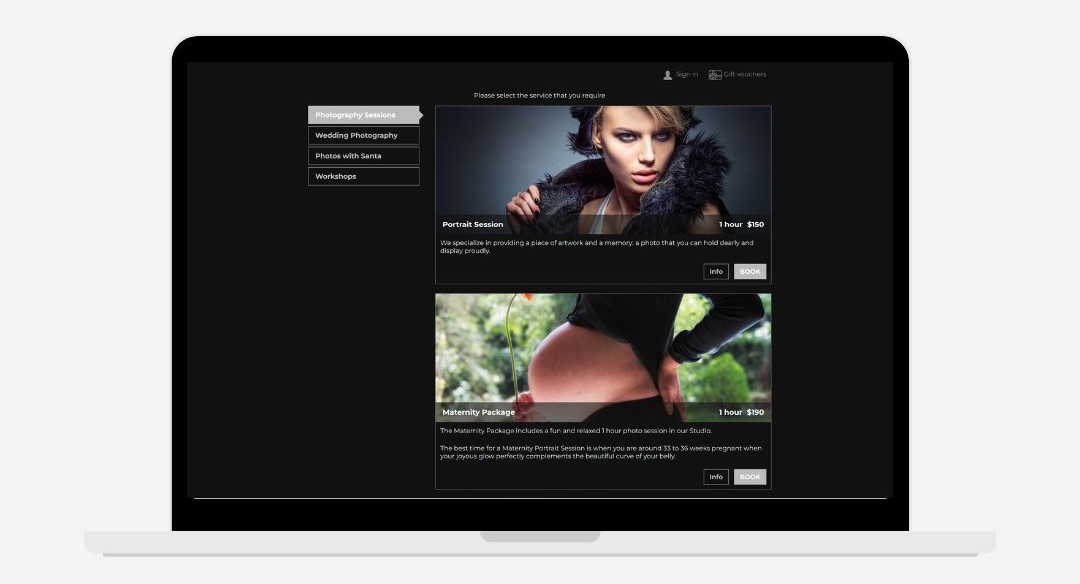Click the Gift vouchers card icon
This screenshot has height=584, width=1080.
point(715,75)
